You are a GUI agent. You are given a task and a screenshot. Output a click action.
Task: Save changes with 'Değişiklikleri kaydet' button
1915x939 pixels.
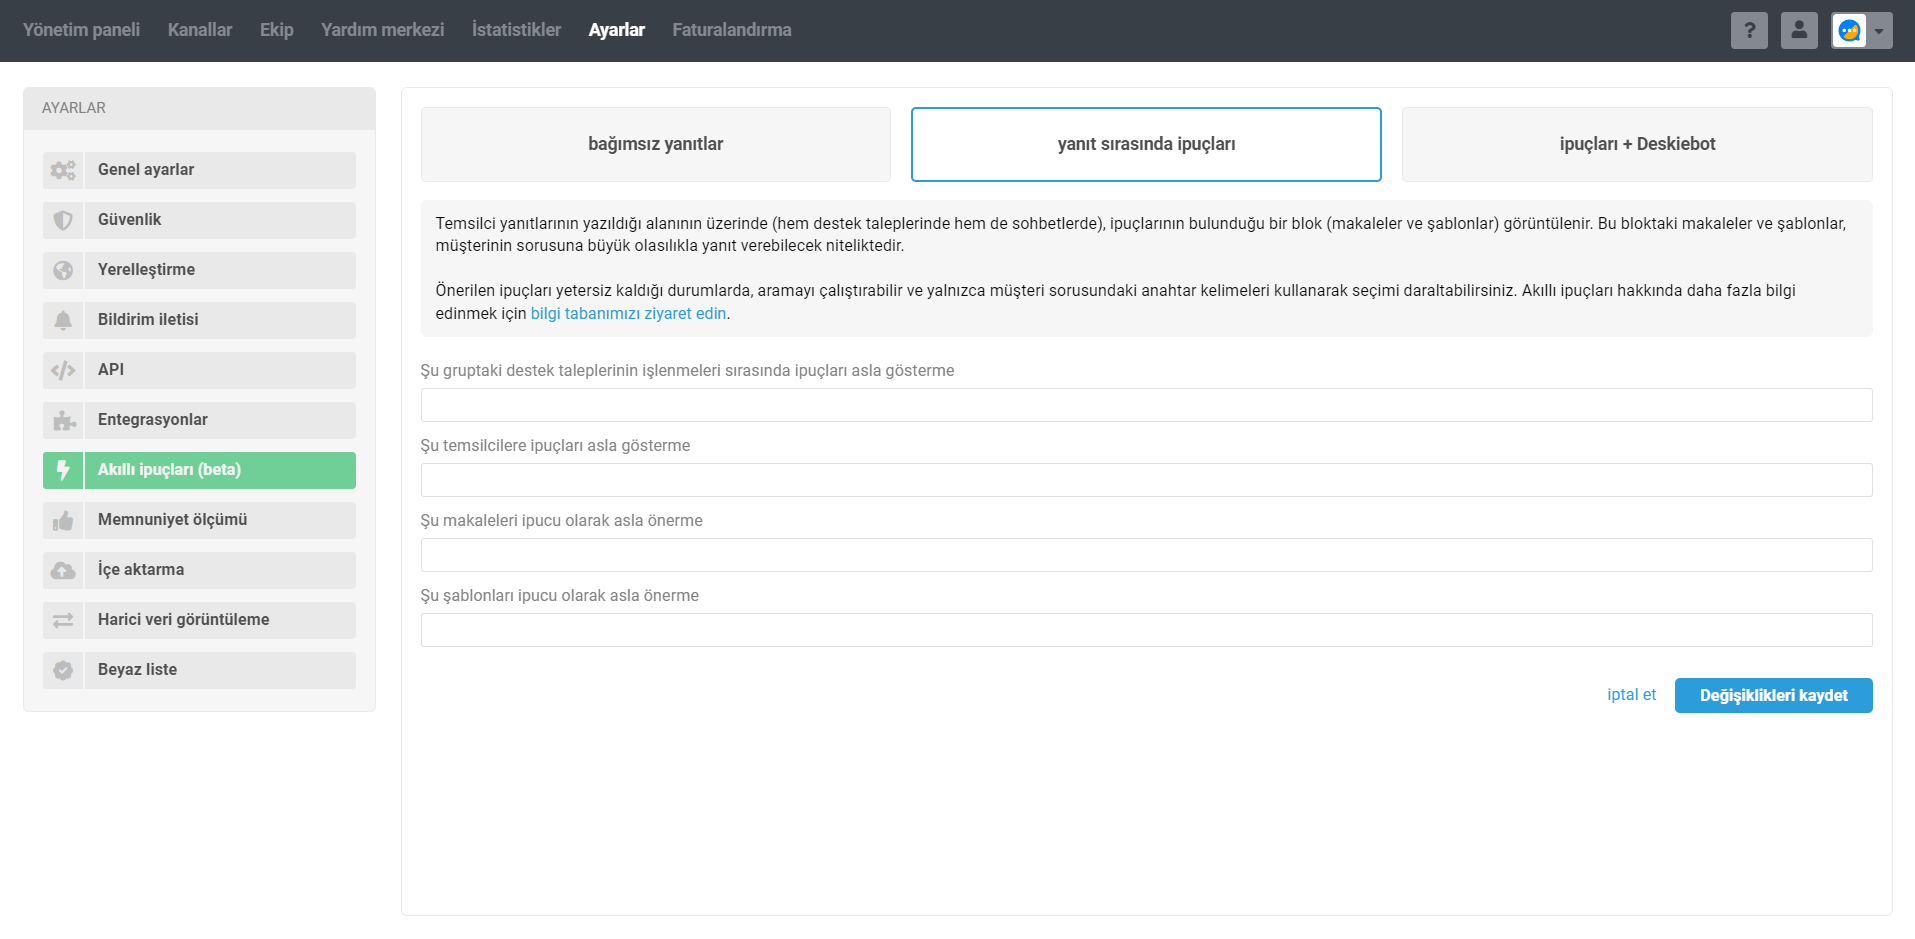tap(1773, 695)
